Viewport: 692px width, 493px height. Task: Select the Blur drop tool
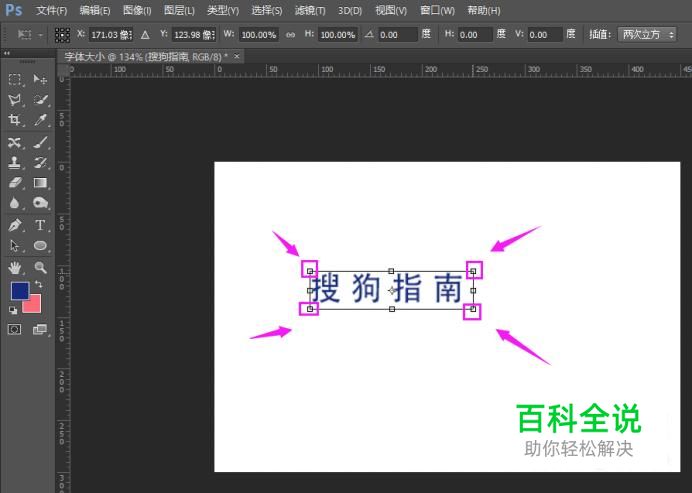(15, 203)
